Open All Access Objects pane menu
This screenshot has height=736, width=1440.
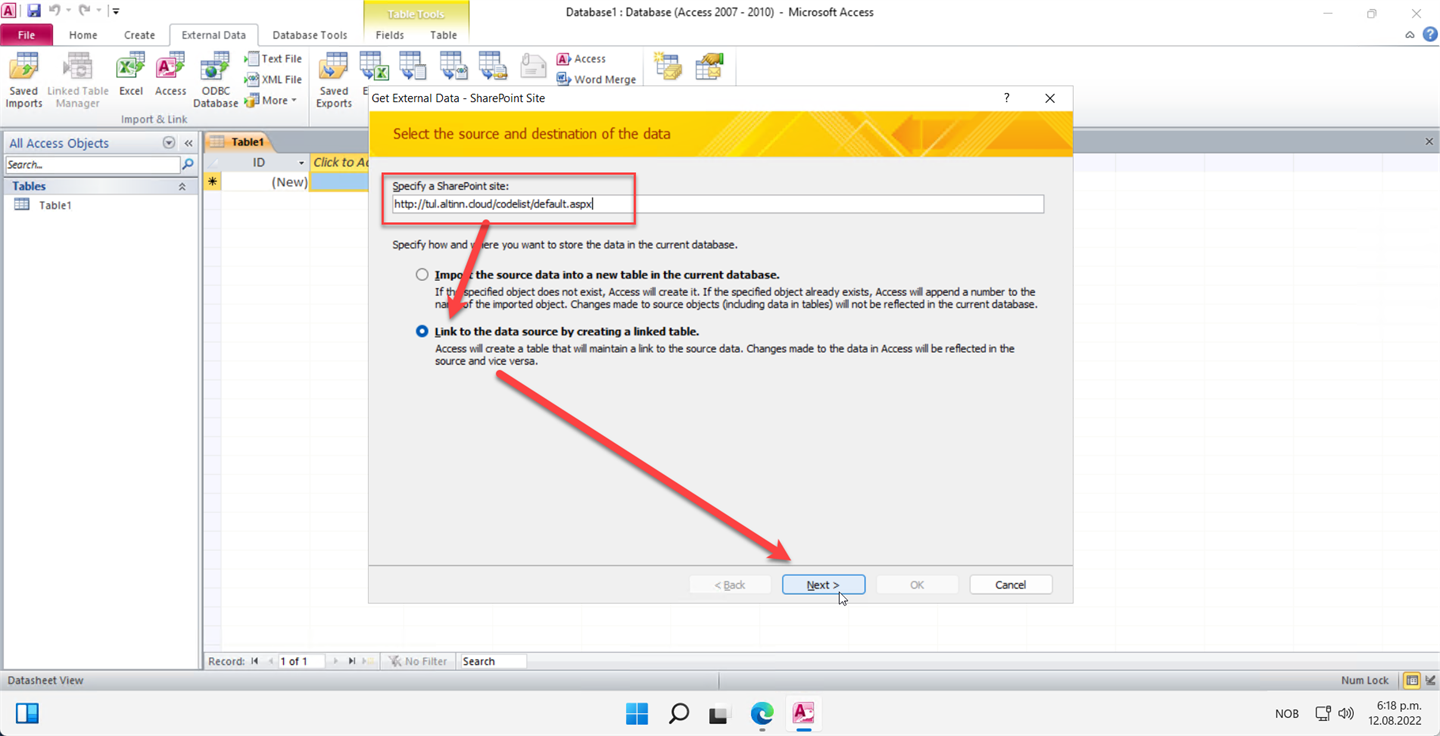pos(168,143)
